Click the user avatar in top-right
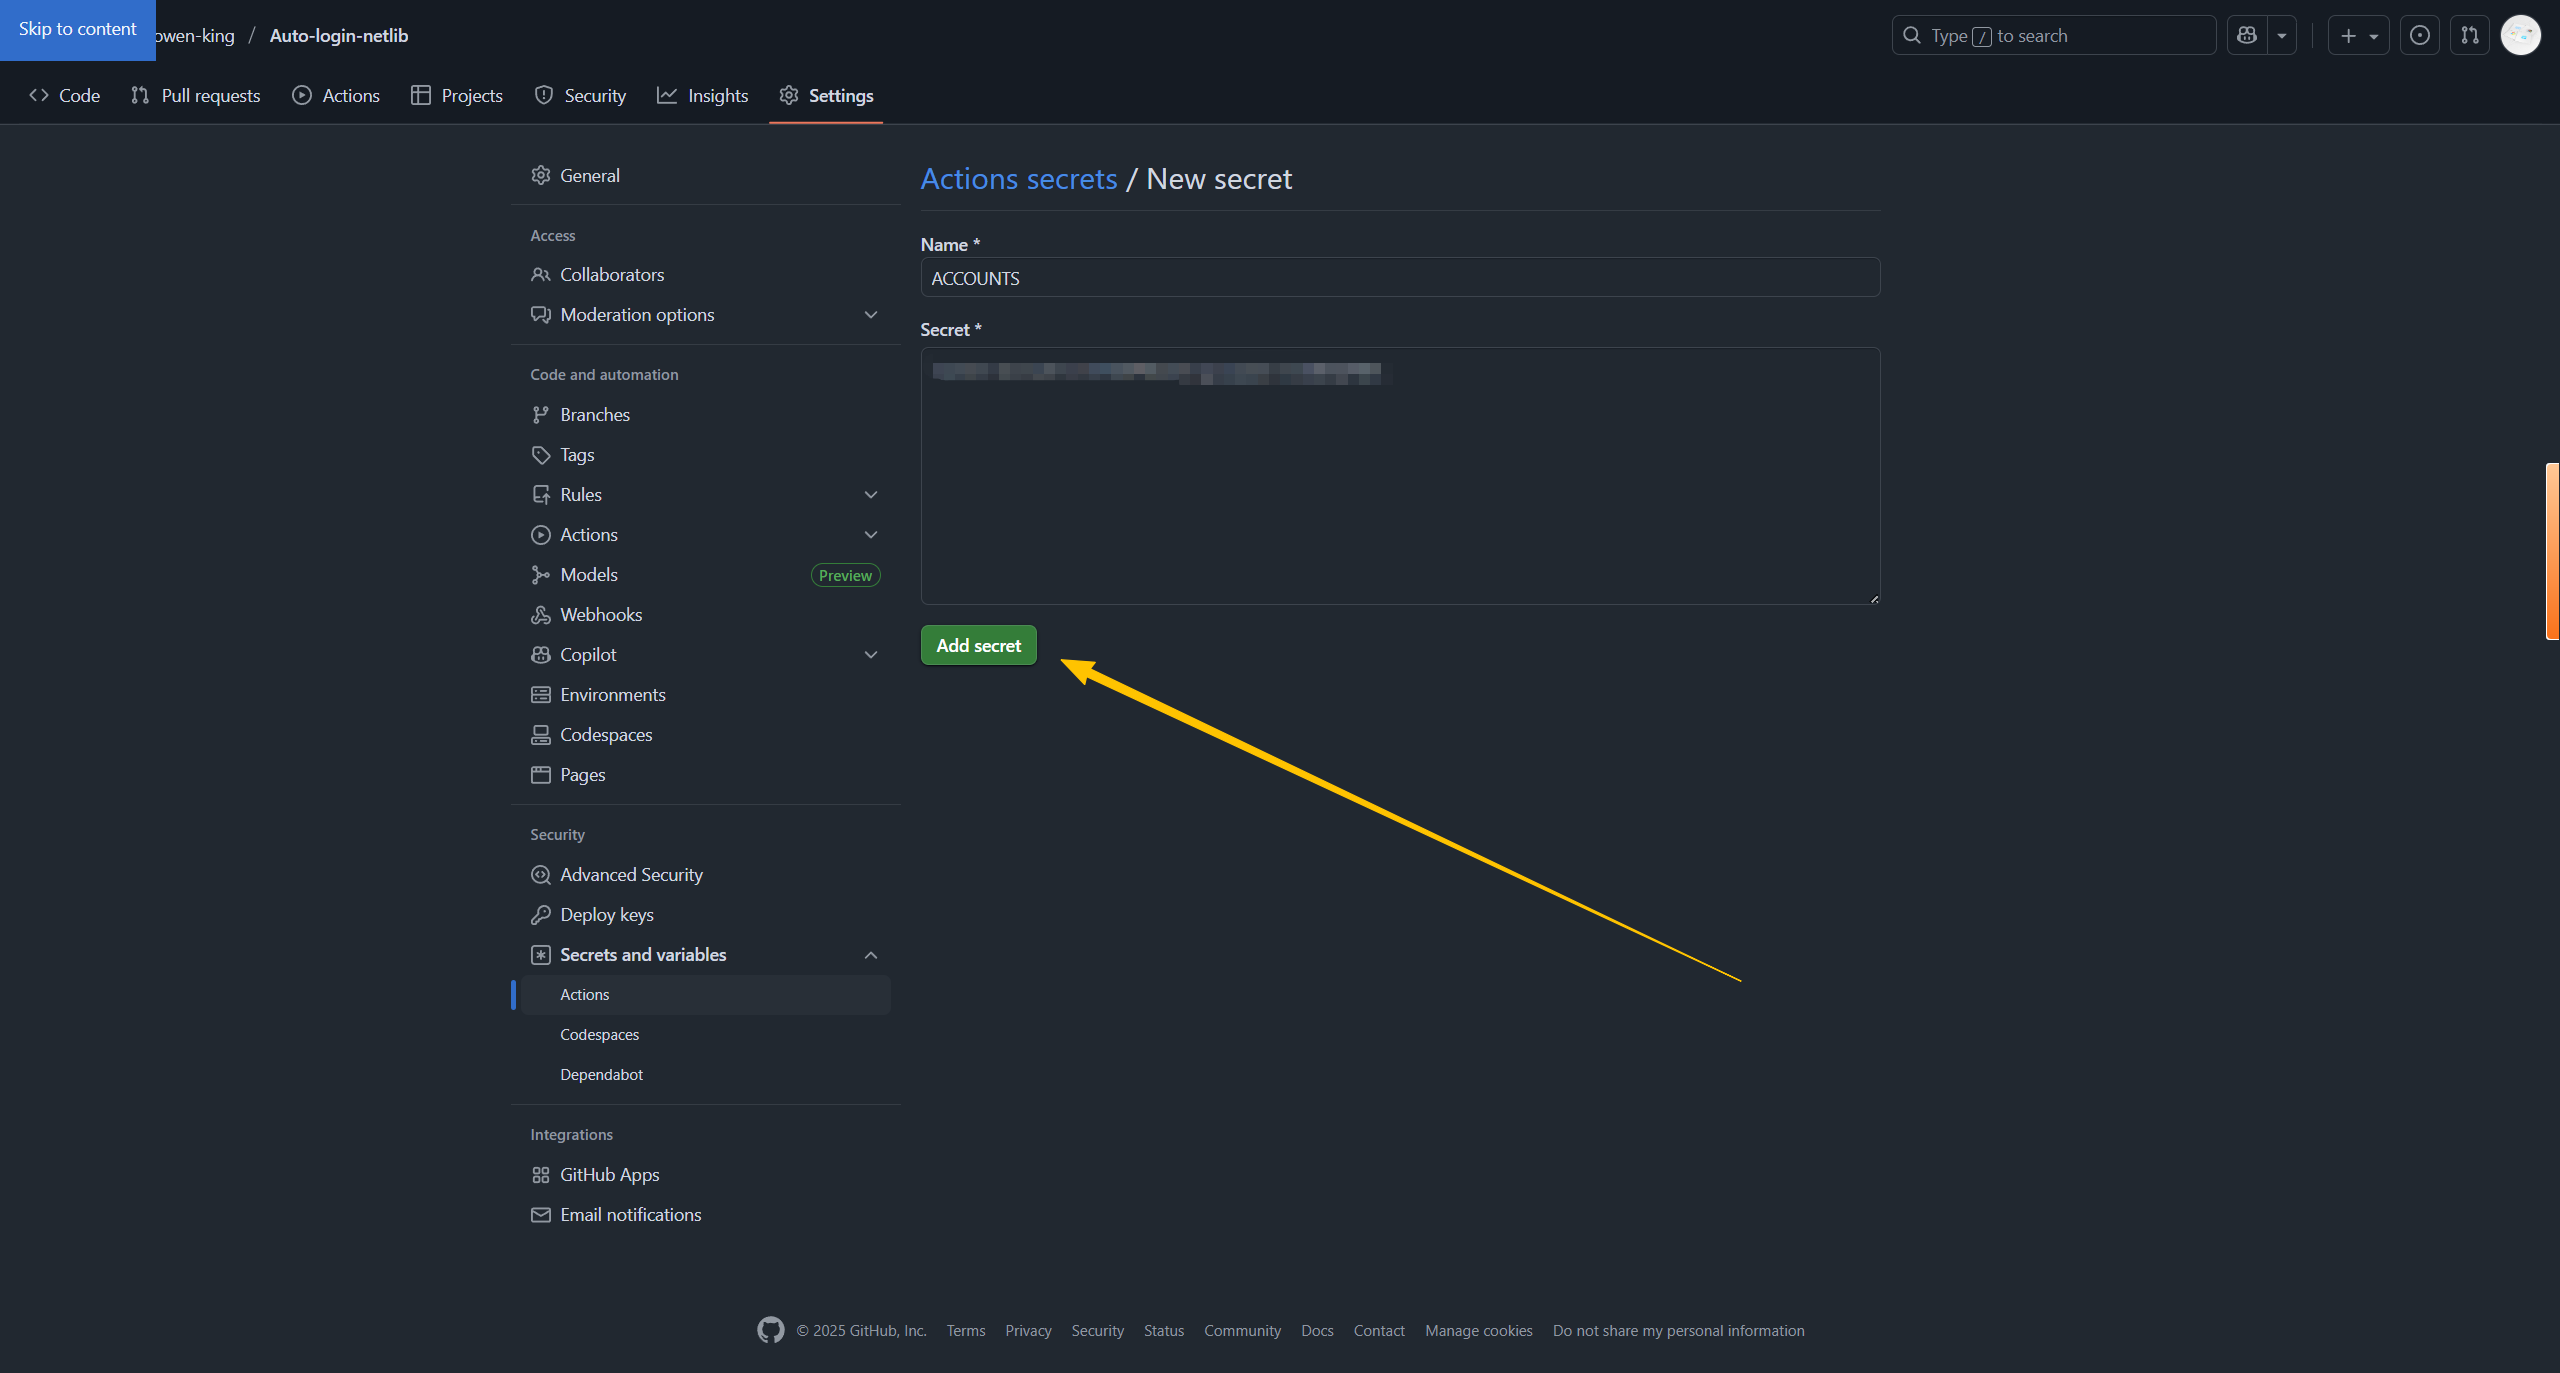This screenshot has width=2560, height=1373. coord(2520,36)
